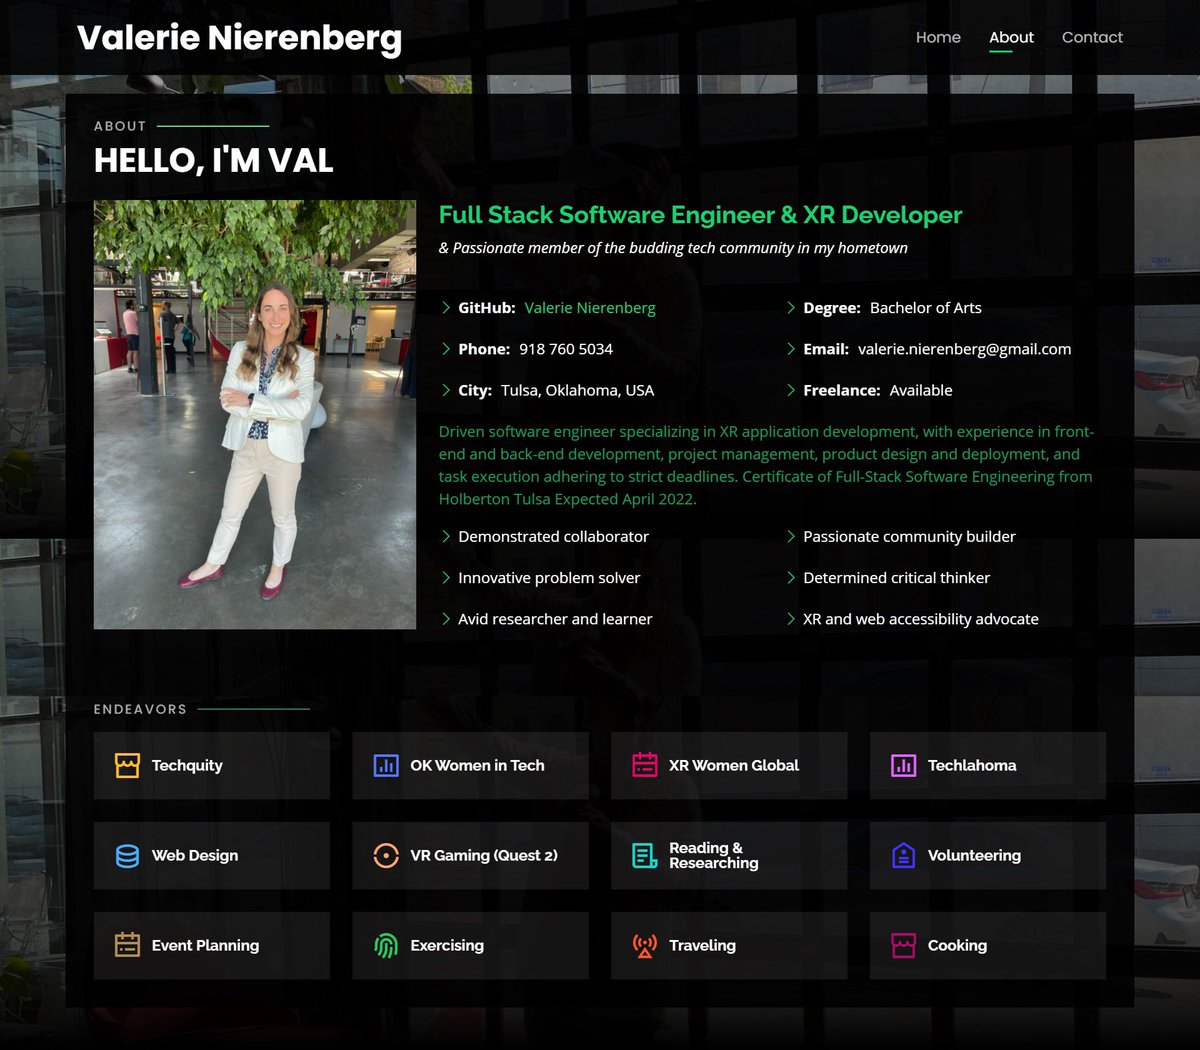Image resolution: width=1200 pixels, height=1050 pixels.
Task: Click the chevron beside Determined critical thinker
Action: [791, 578]
